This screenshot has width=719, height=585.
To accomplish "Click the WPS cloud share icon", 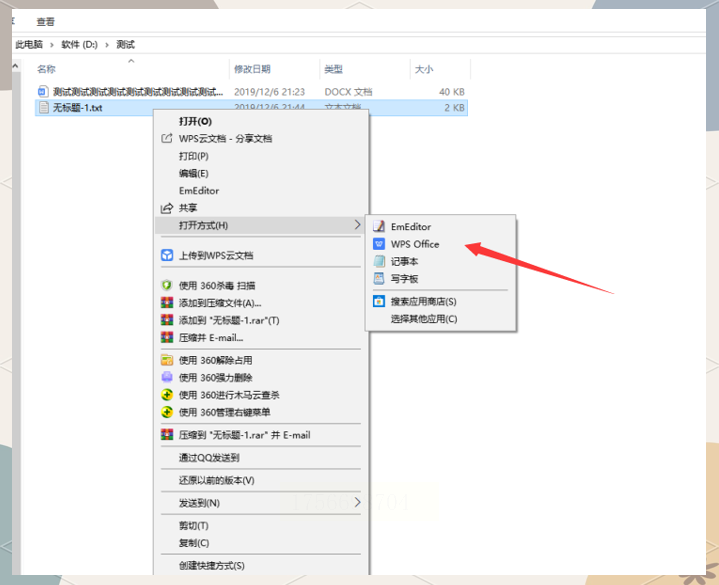I will coord(167,138).
